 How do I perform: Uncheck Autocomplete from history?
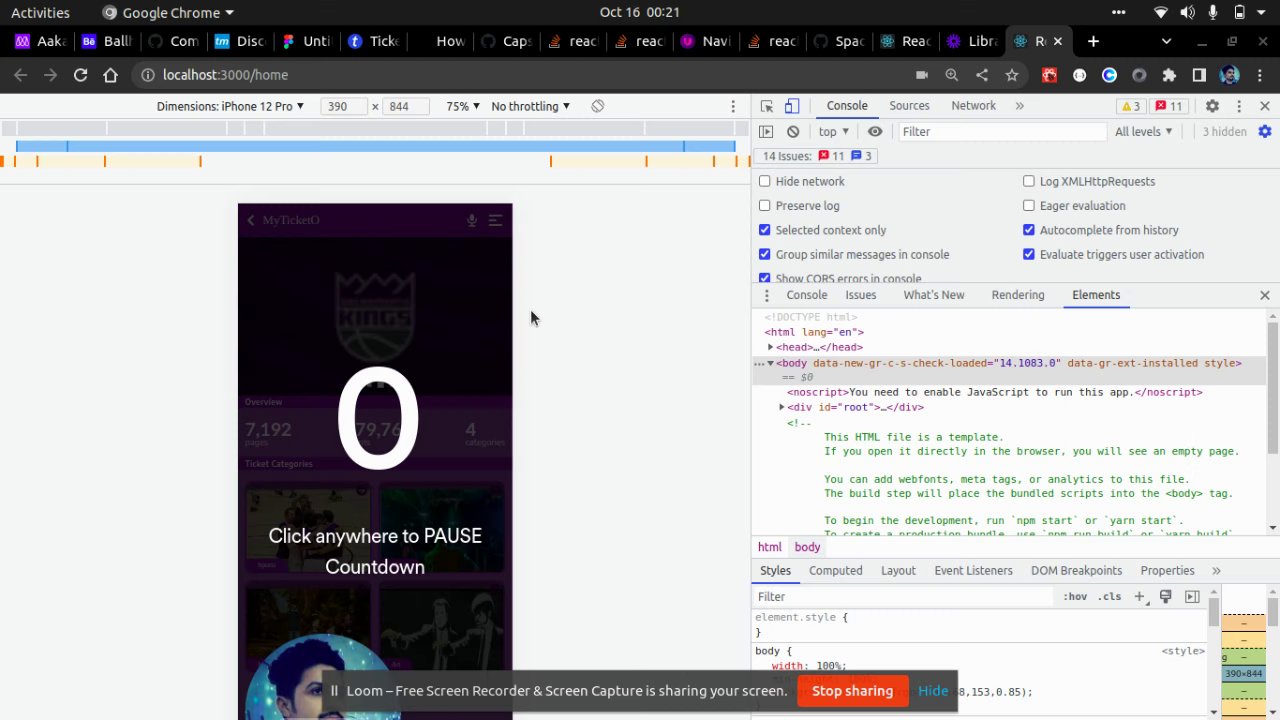coord(1029,230)
